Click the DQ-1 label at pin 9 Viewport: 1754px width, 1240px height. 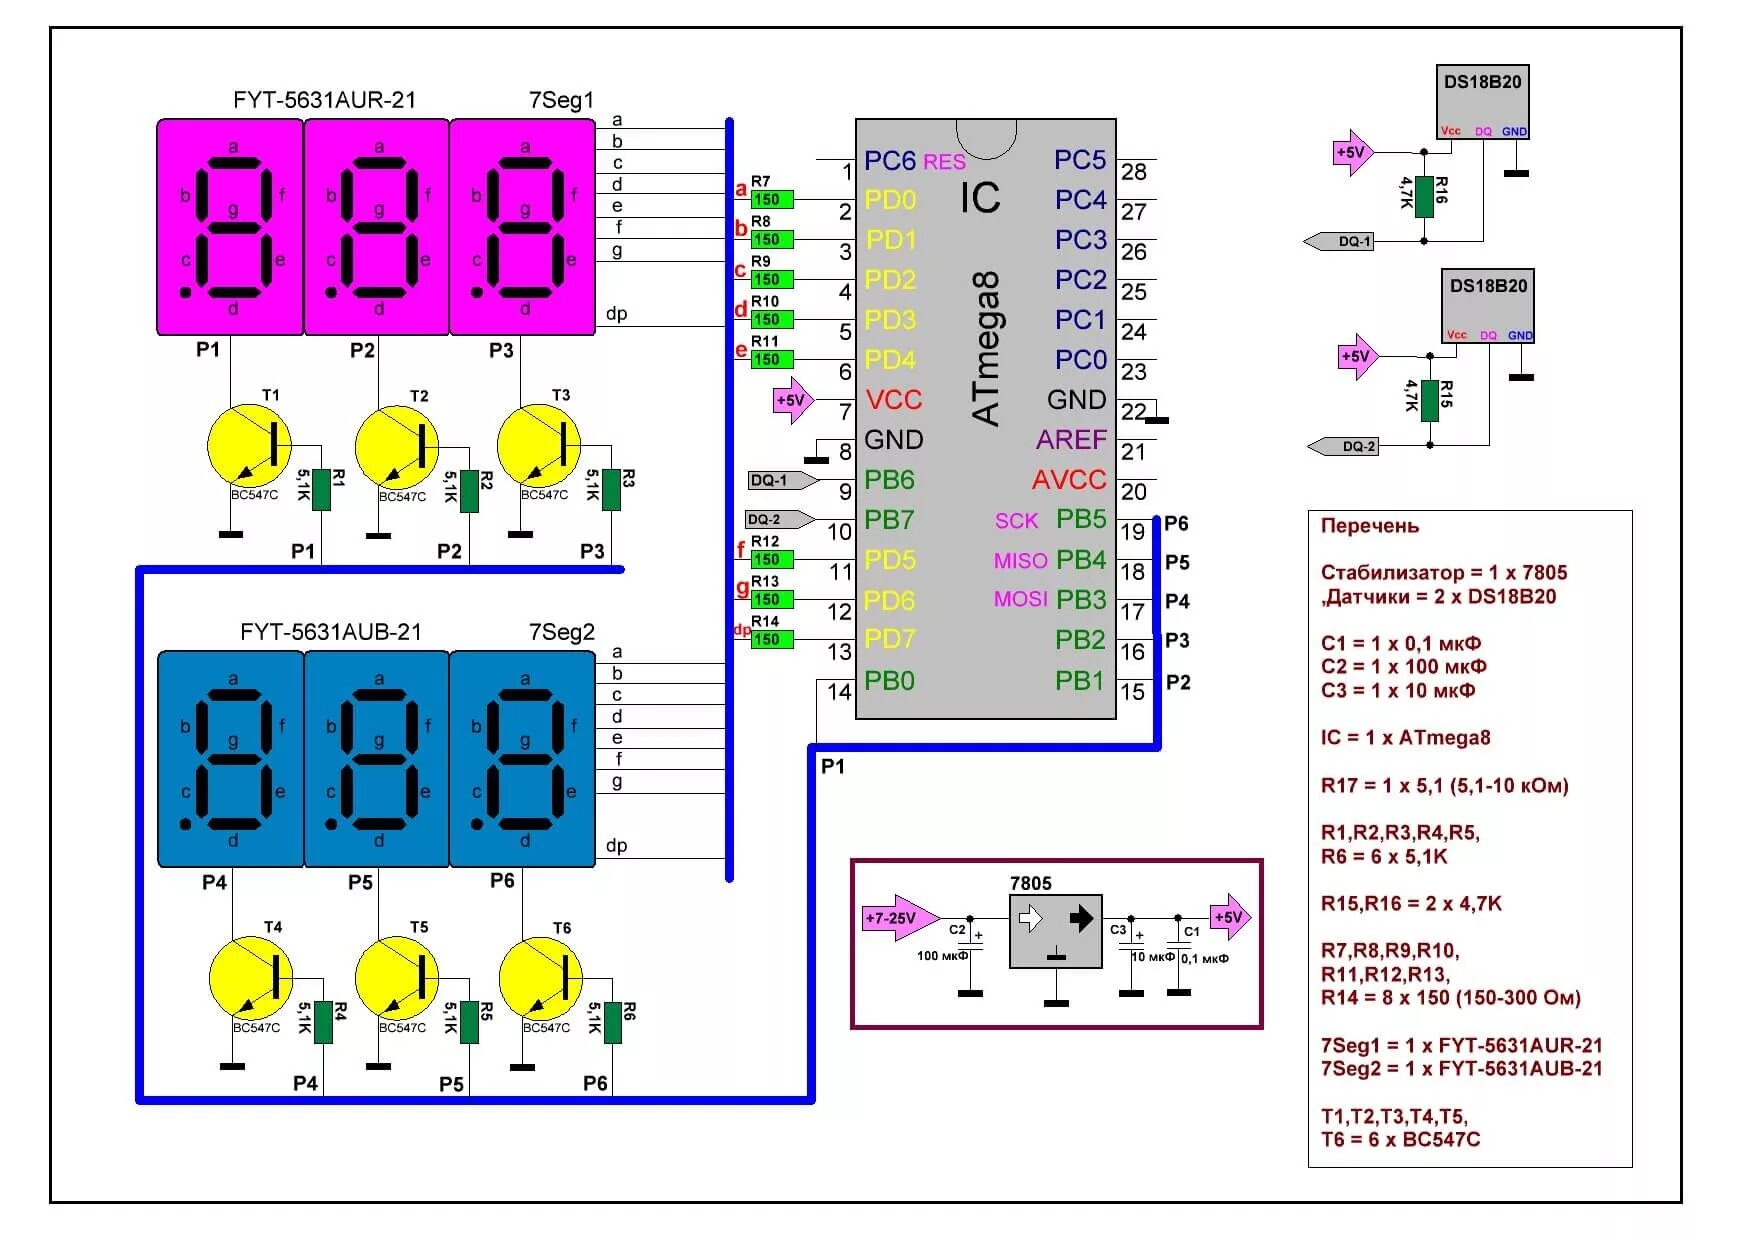point(782,481)
